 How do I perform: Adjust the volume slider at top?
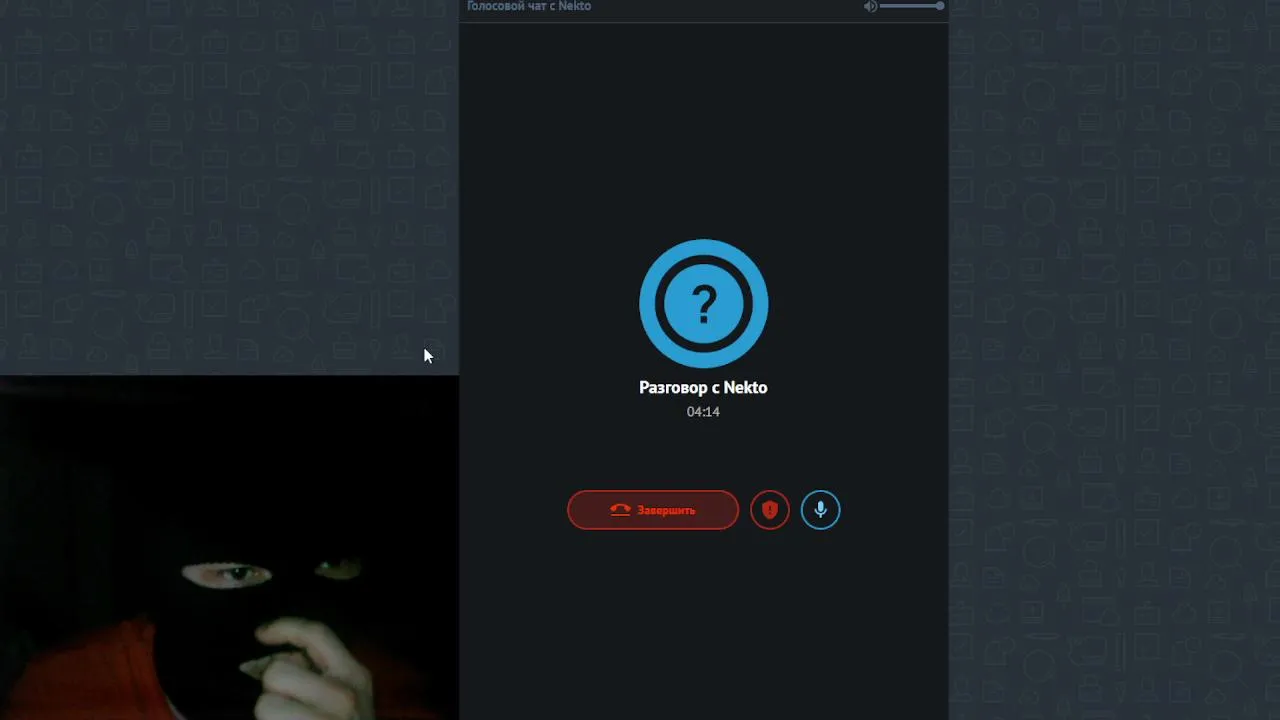(x=912, y=6)
